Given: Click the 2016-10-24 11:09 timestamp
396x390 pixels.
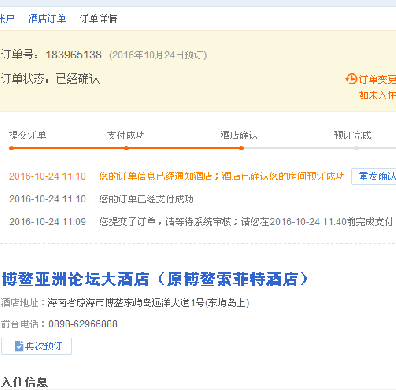Looking at the screenshot, I should point(47,222).
